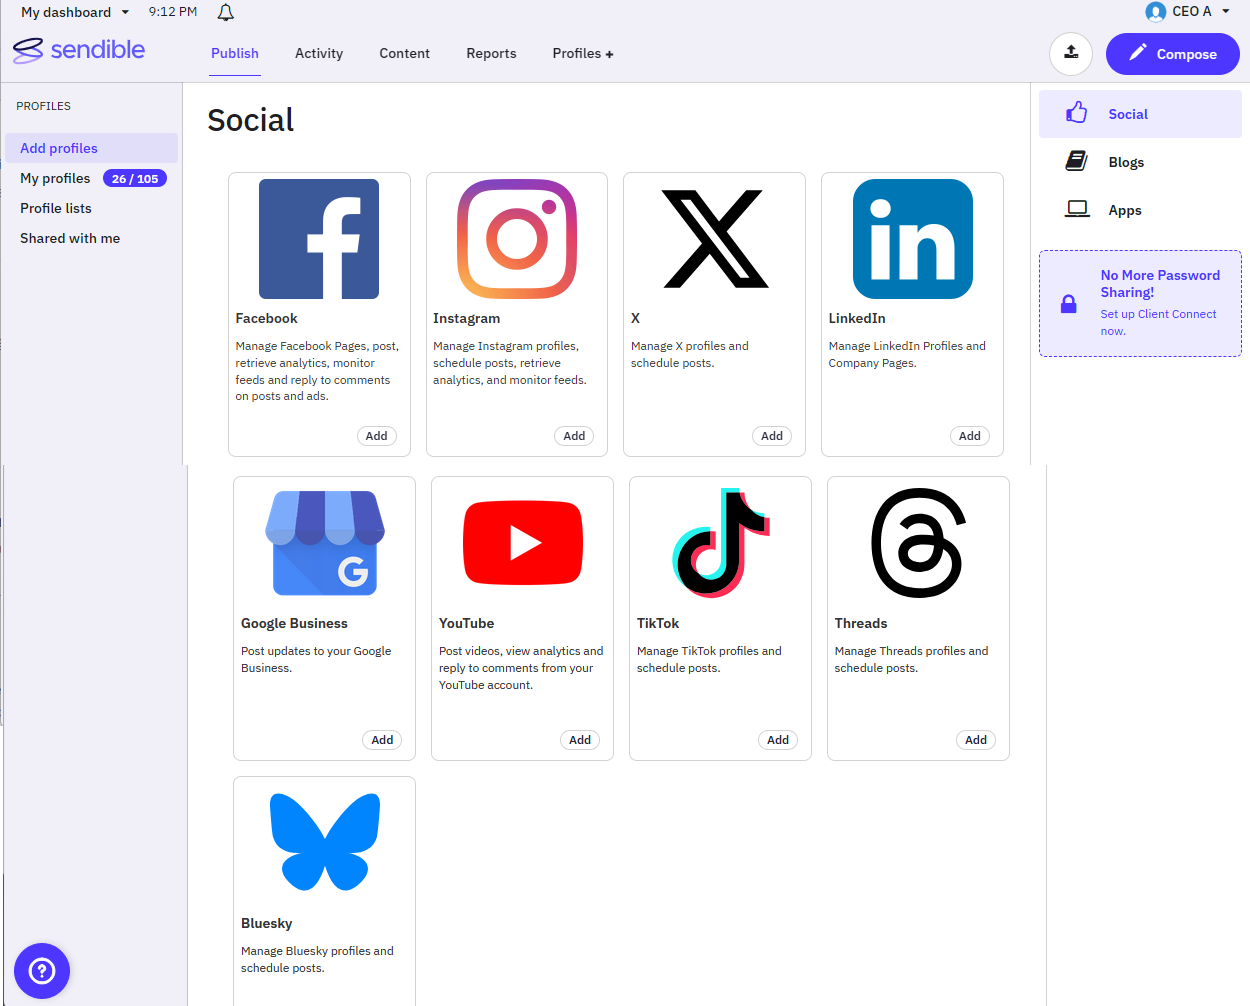Click the 26 / 105 profiles badge
The height and width of the screenshot is (1006, 1250).
[135, 179]
